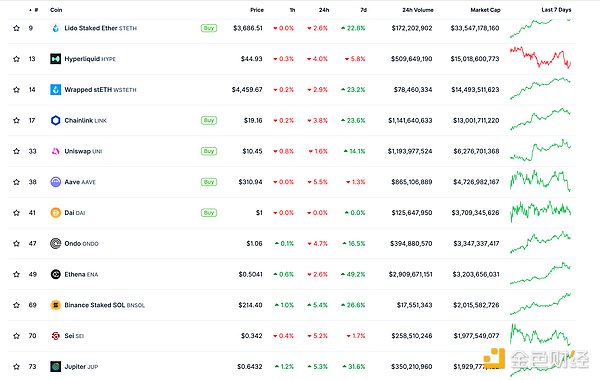600x380 pixels.
Task: Toggle favorite star for Lido Staked Ether
Action: point(16,28)
